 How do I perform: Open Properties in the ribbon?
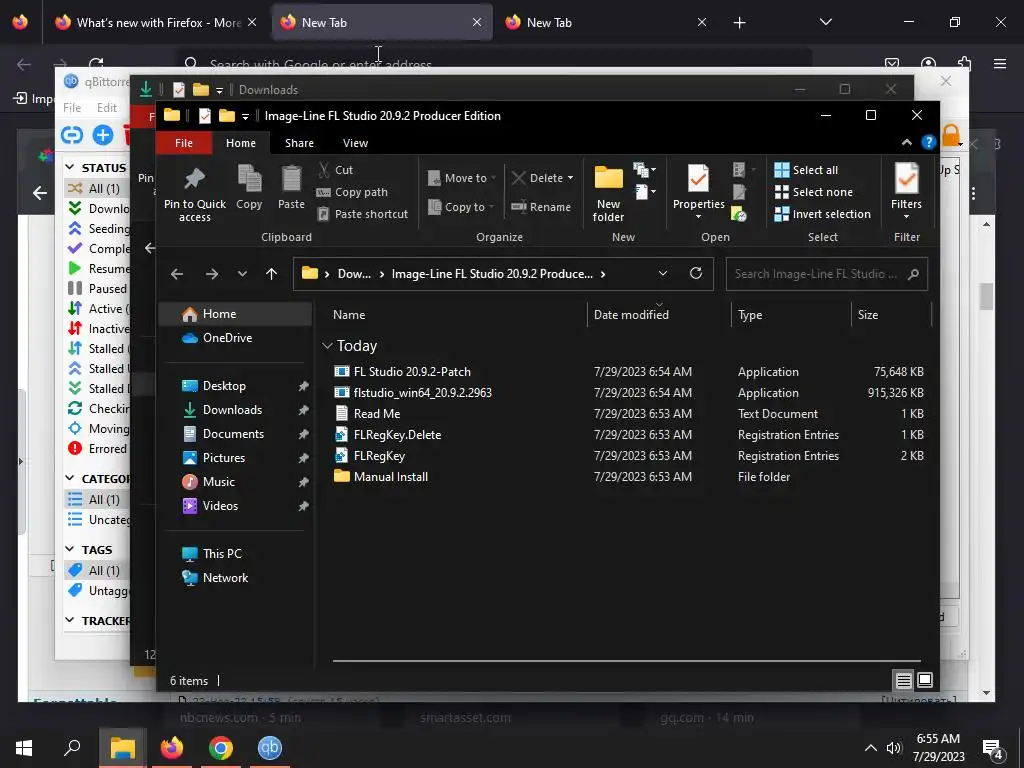click(698, 189)
